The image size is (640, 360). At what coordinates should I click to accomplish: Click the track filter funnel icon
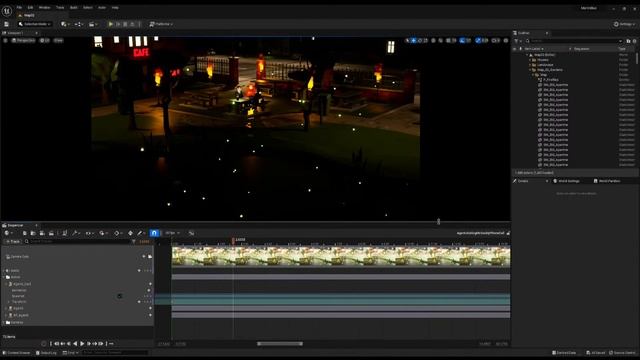133,242
